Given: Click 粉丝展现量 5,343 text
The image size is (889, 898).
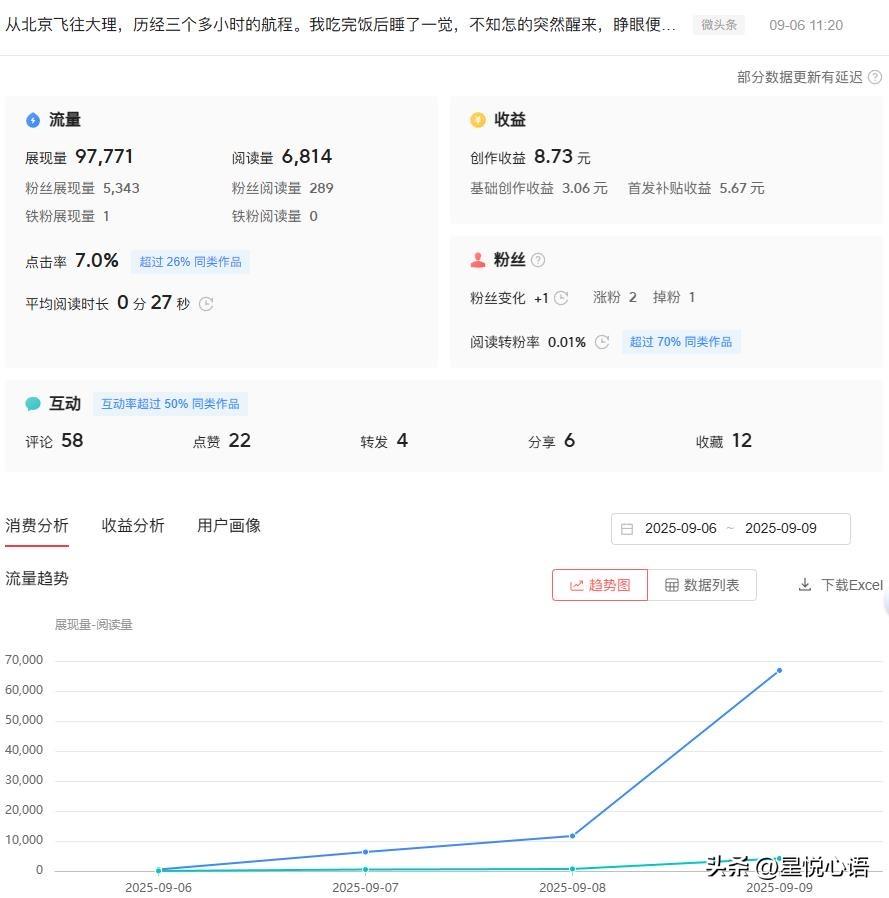Looking at the screenshot, I should [x=82, y=188].
